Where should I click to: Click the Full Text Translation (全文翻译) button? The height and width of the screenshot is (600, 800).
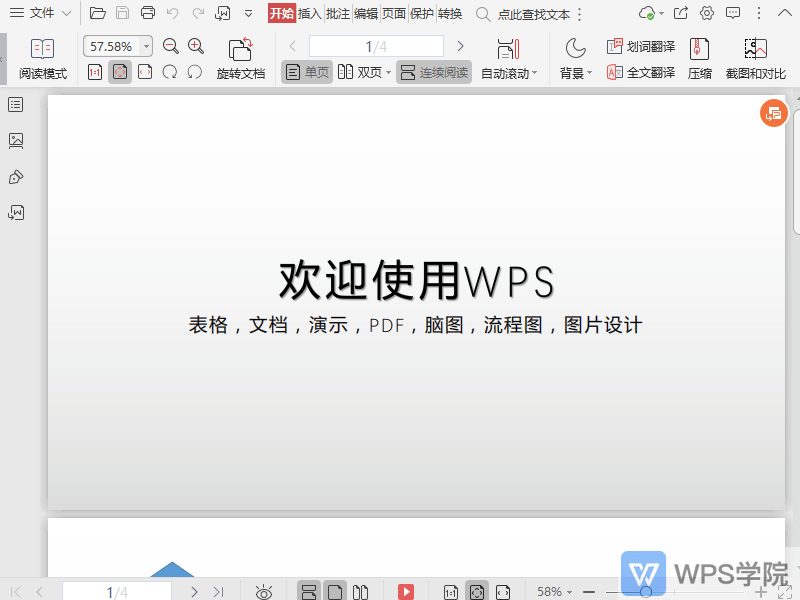(x=641, y=72)
